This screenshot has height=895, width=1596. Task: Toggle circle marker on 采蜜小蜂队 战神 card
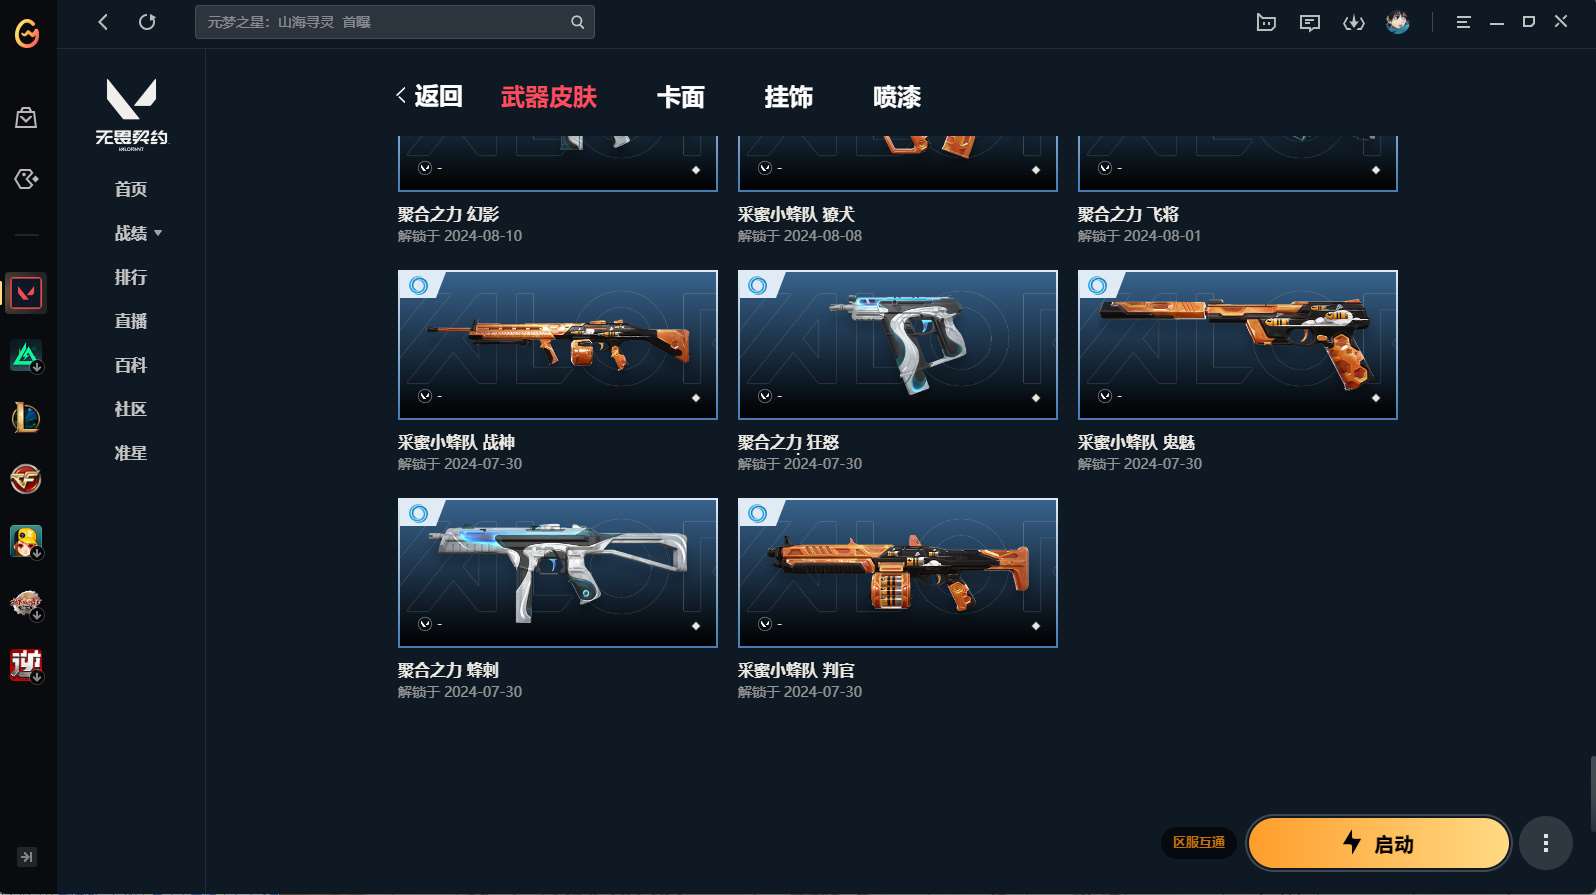pos(418,286)
